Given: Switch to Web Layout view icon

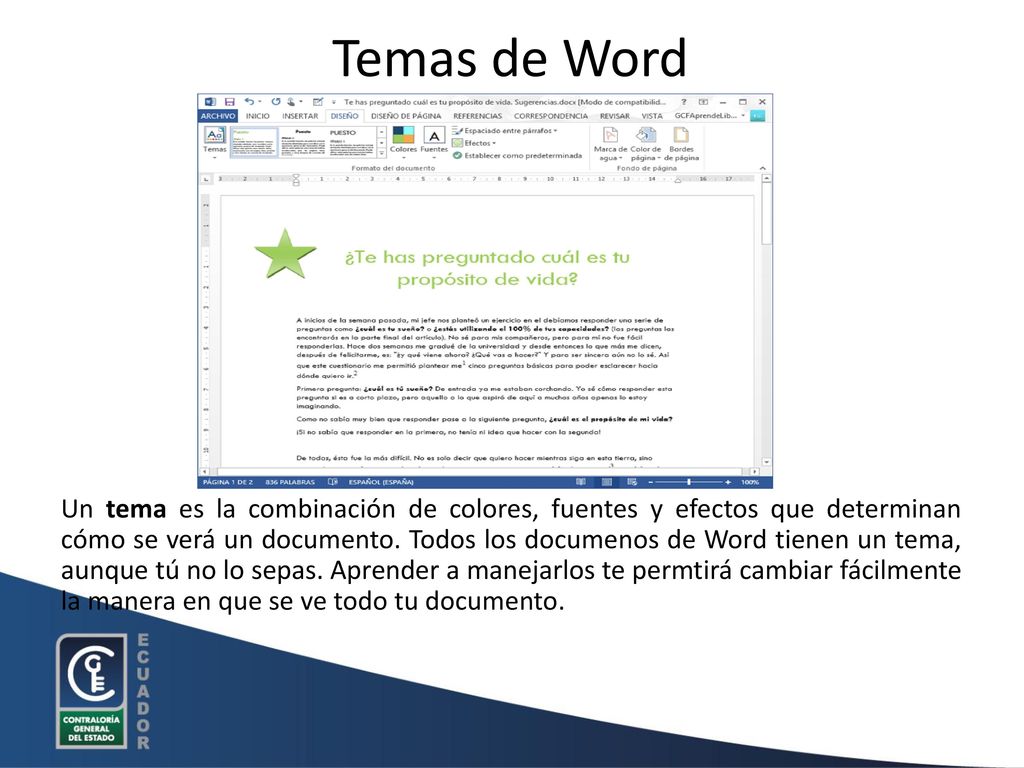Looking at the screenshot, I should coord(632,482).
